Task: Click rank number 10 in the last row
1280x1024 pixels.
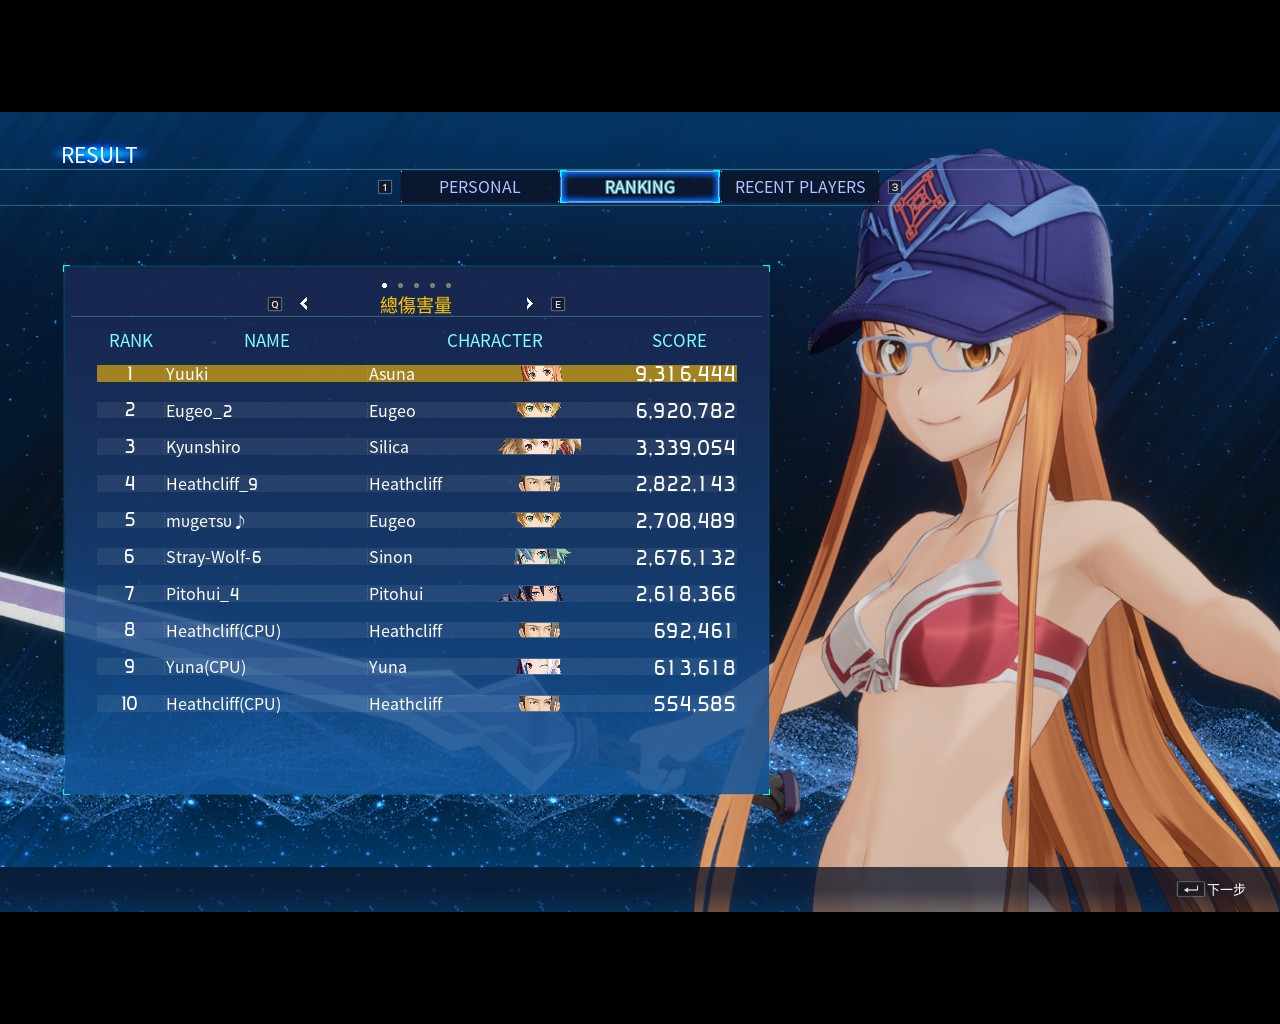Action: (x=129, y=704)
